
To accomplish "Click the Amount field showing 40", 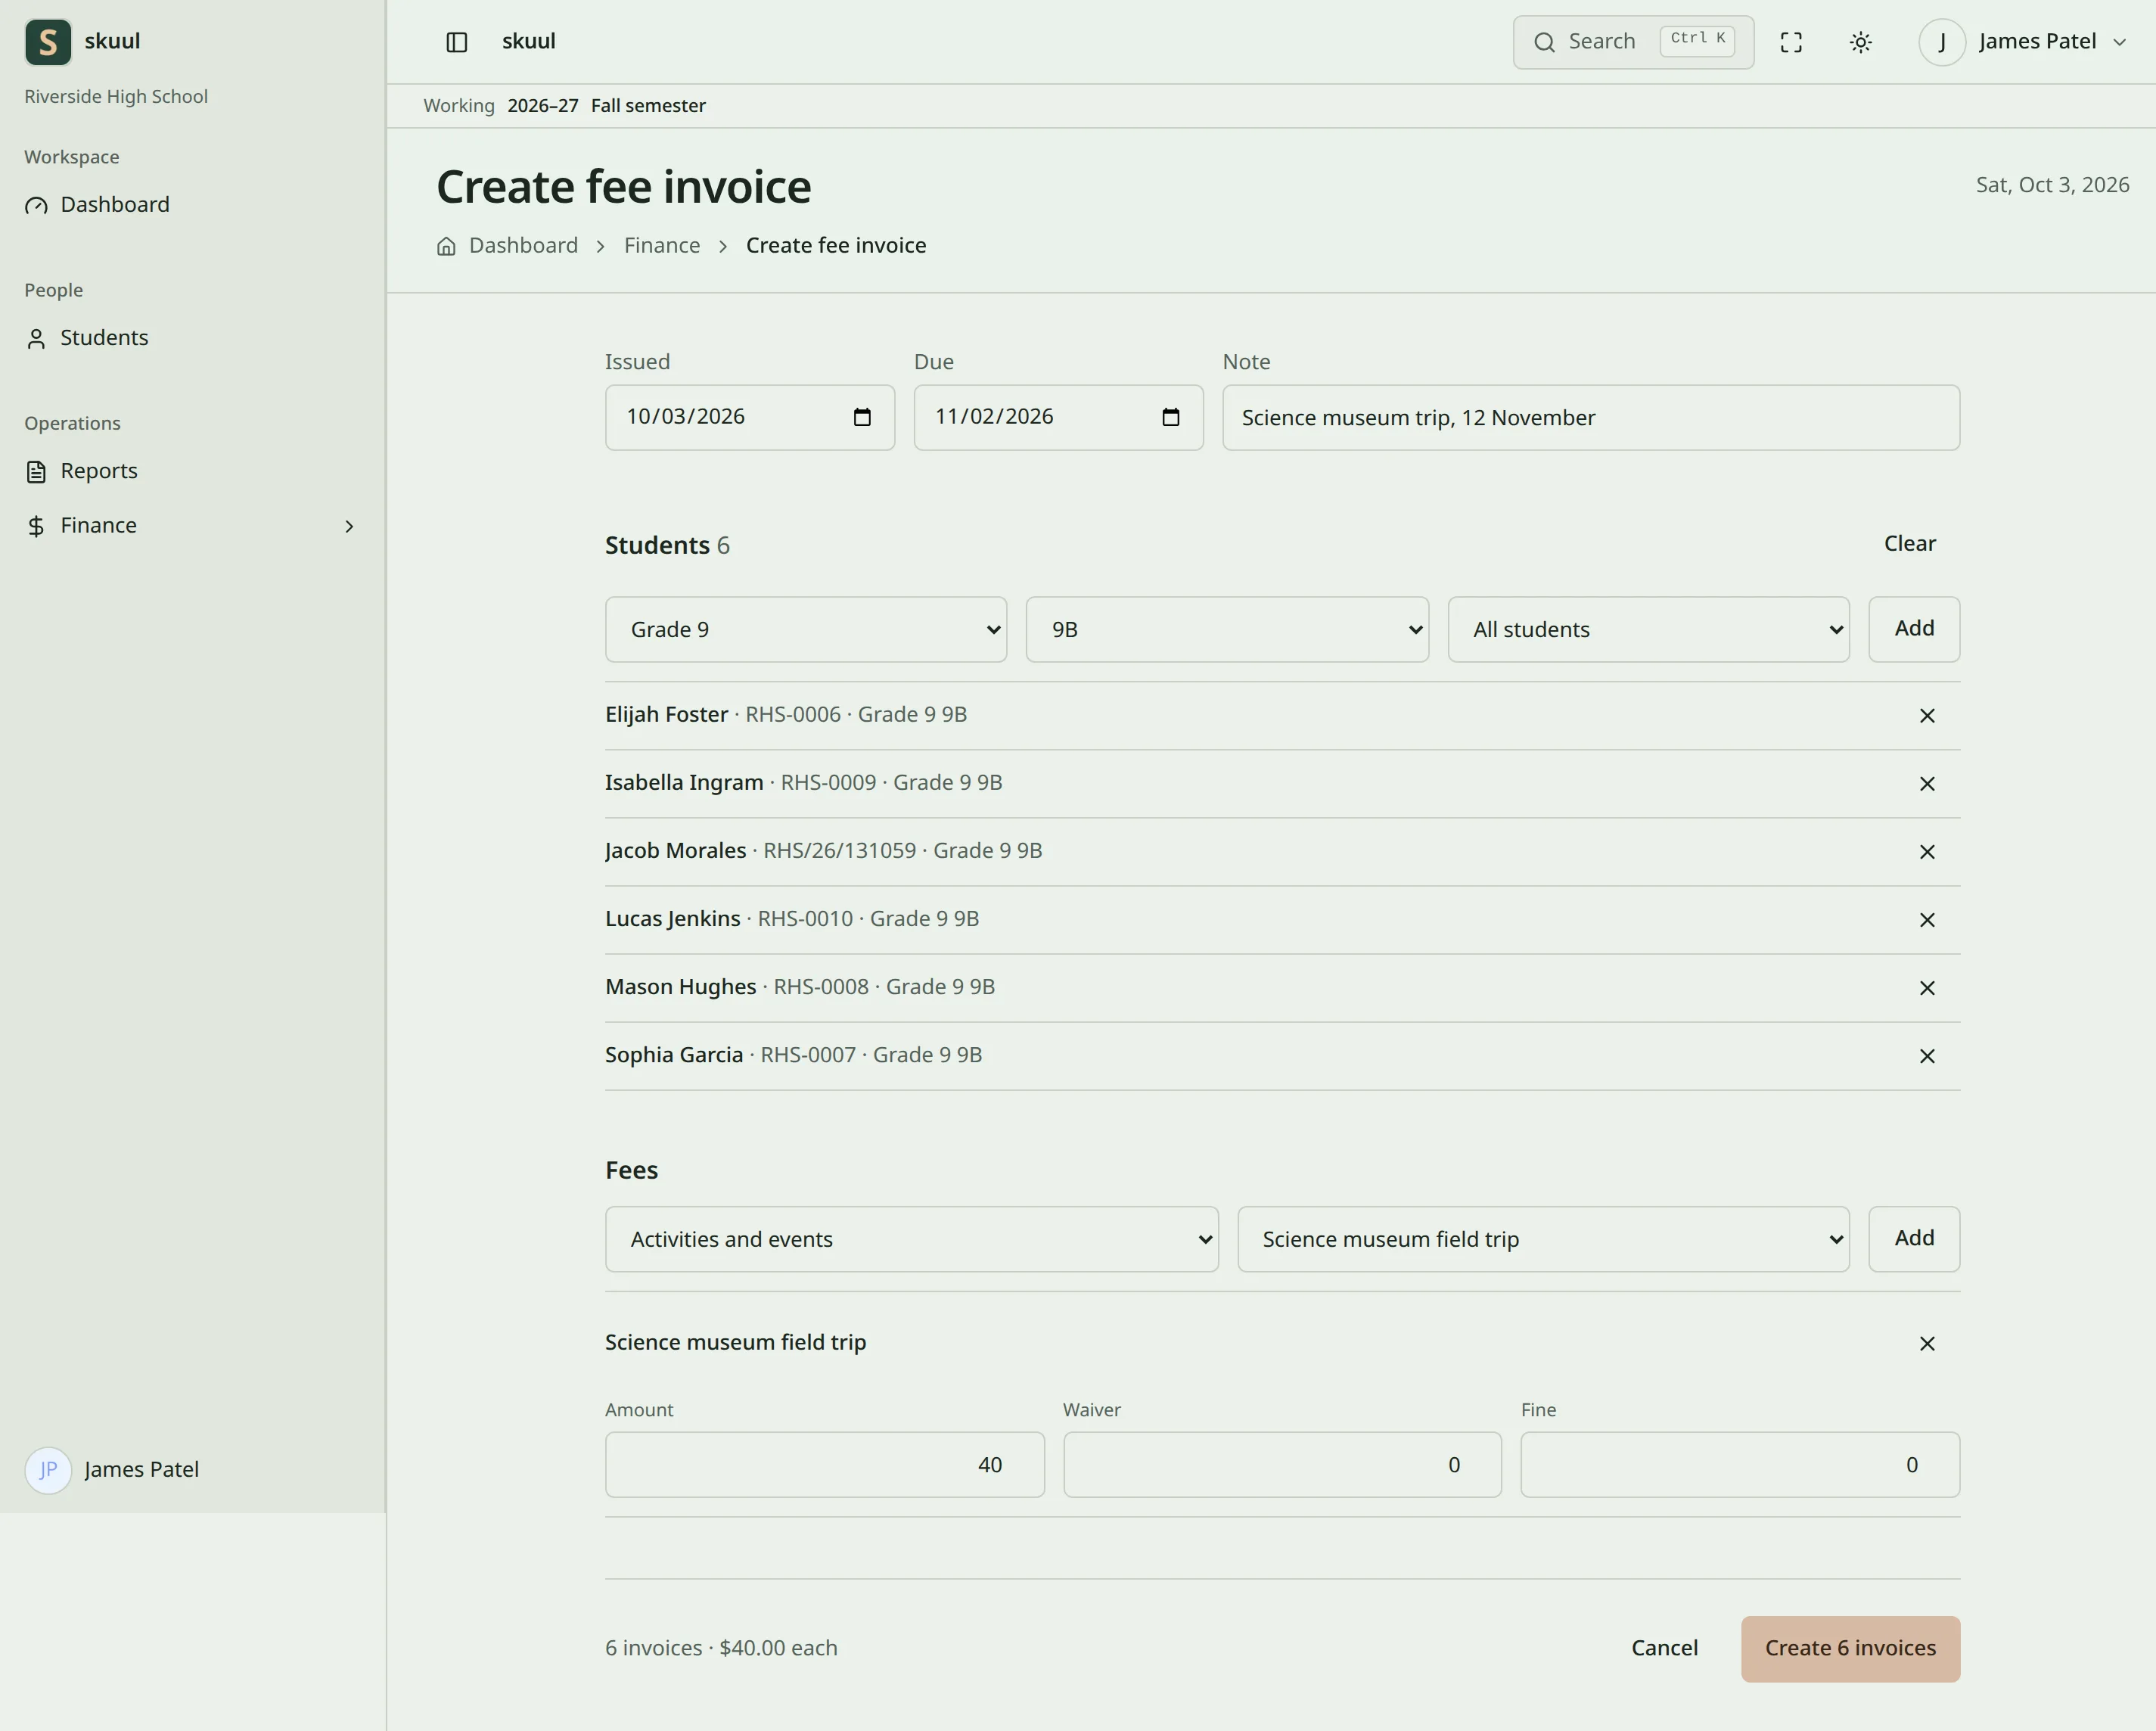I will click(824, 1465).
